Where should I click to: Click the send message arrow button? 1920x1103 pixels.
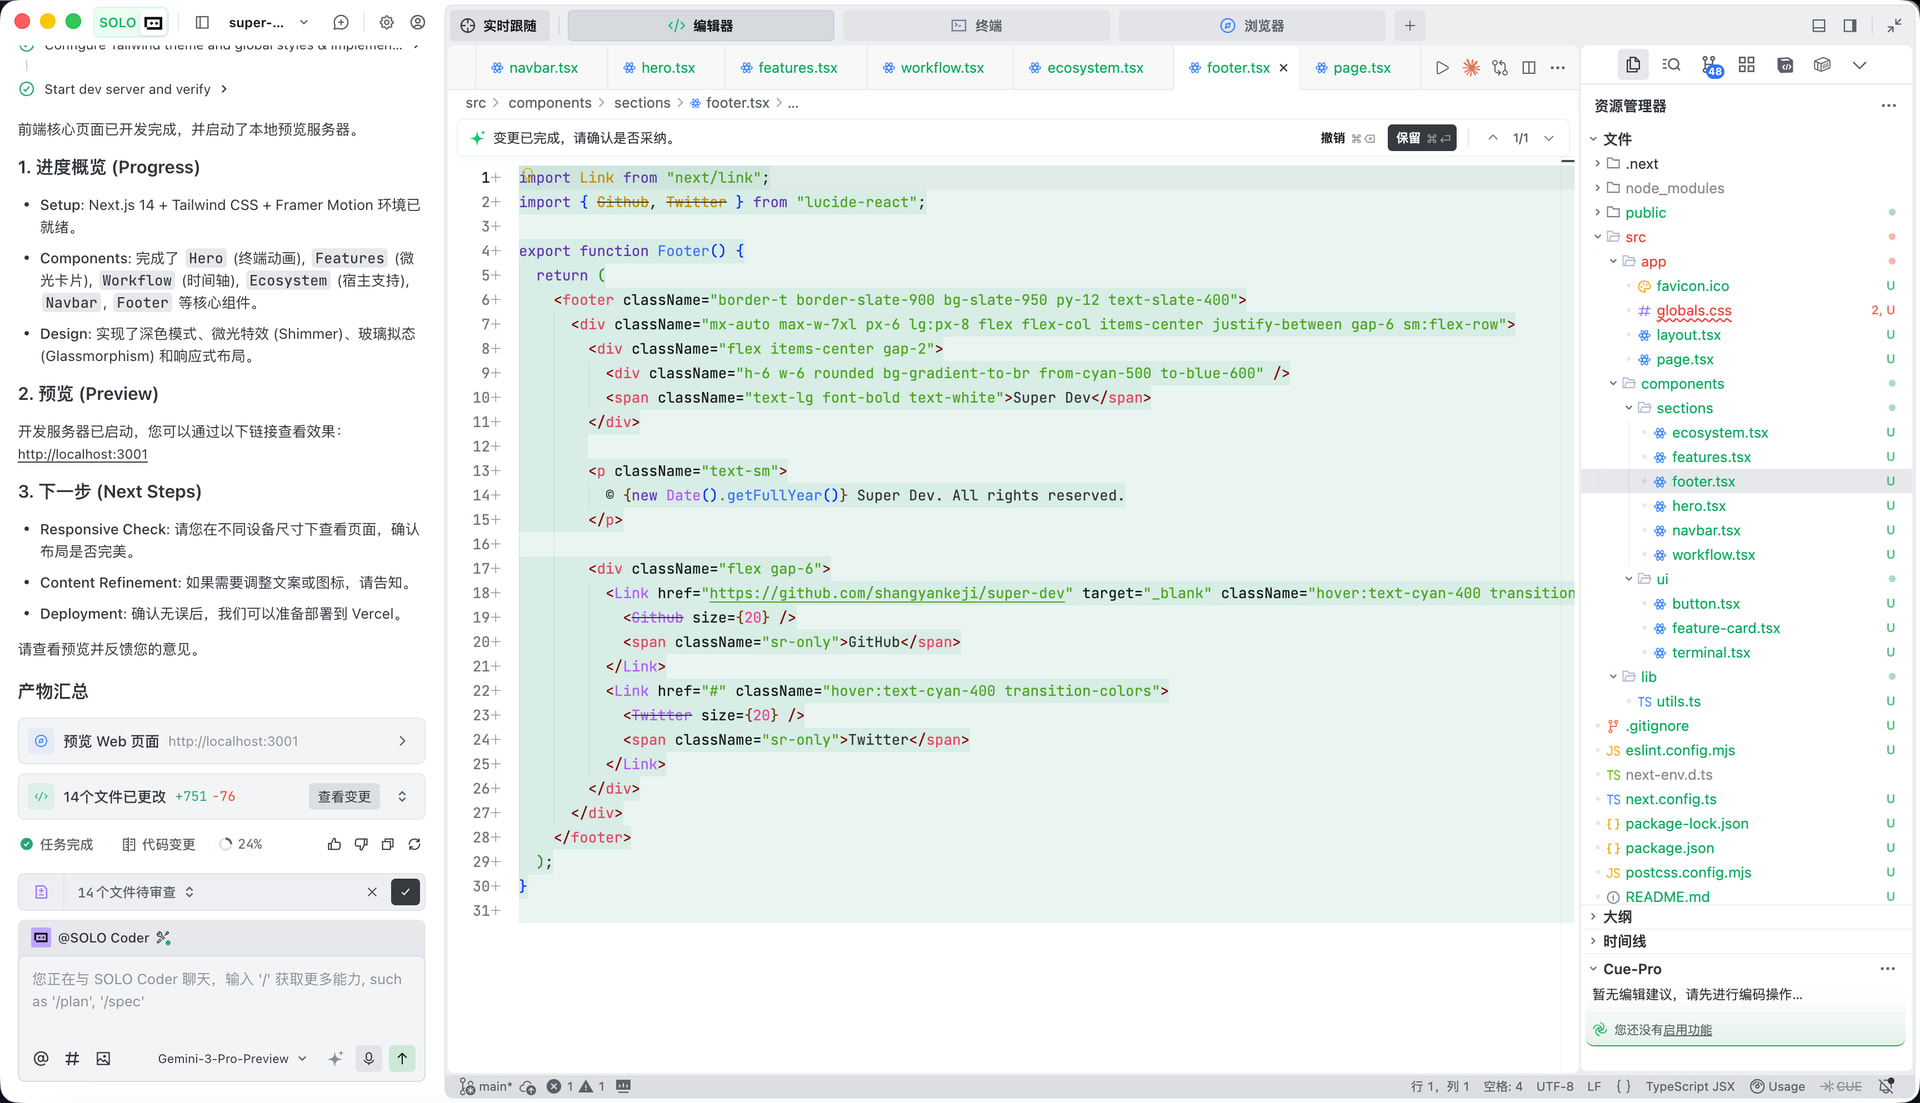[x=402, y=1058]
